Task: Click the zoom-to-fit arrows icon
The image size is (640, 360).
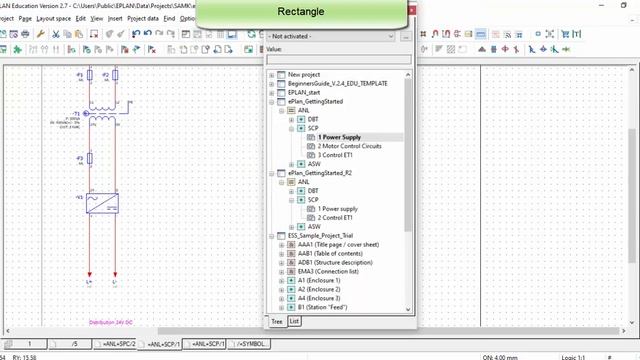Action: [550, 34]
